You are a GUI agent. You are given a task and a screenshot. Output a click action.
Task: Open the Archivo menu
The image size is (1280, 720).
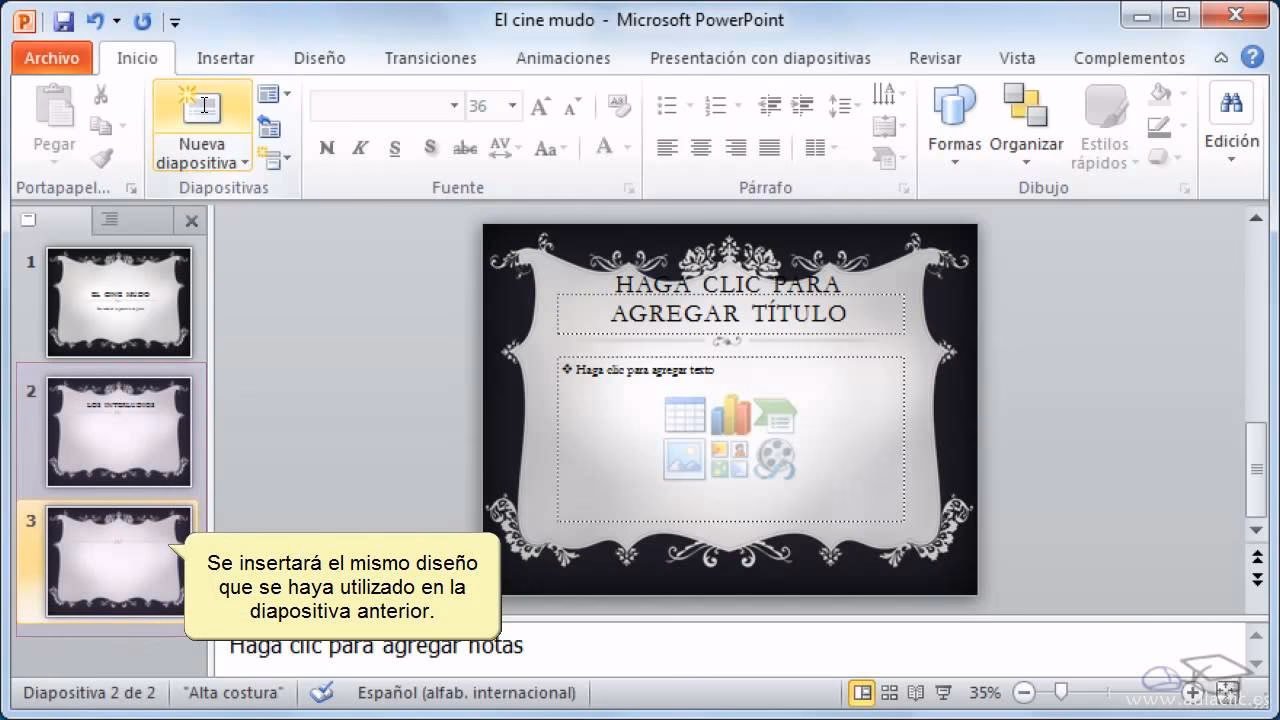51,58
